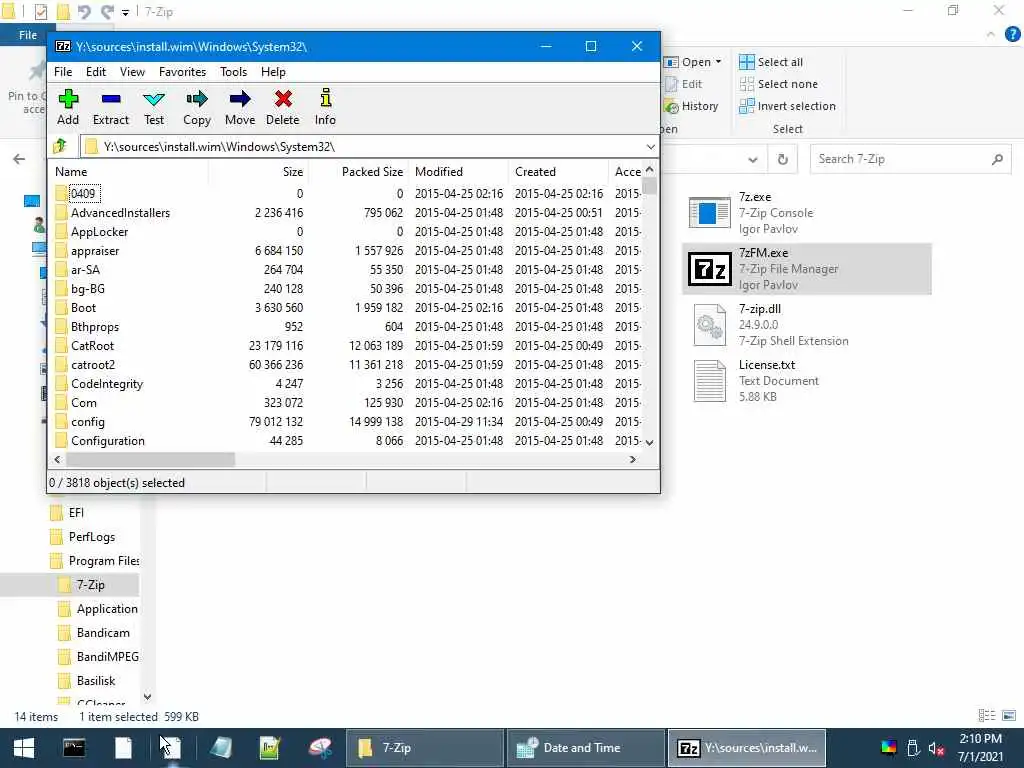Sort by Created column header

coord(558,172)
